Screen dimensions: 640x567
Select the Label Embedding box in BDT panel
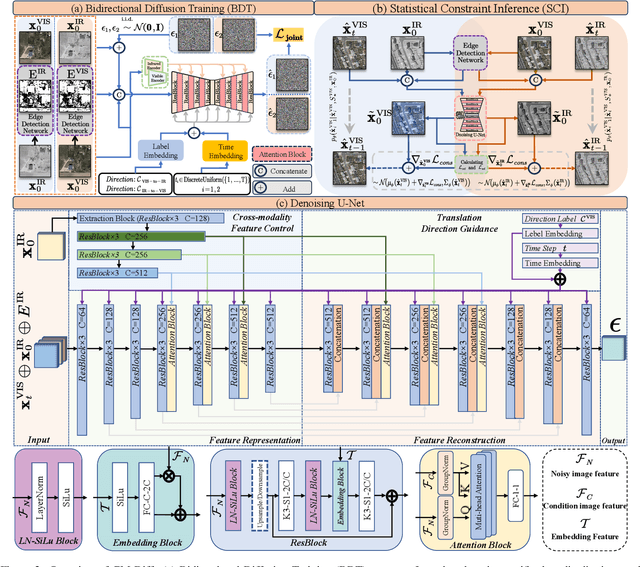[164, 153]
